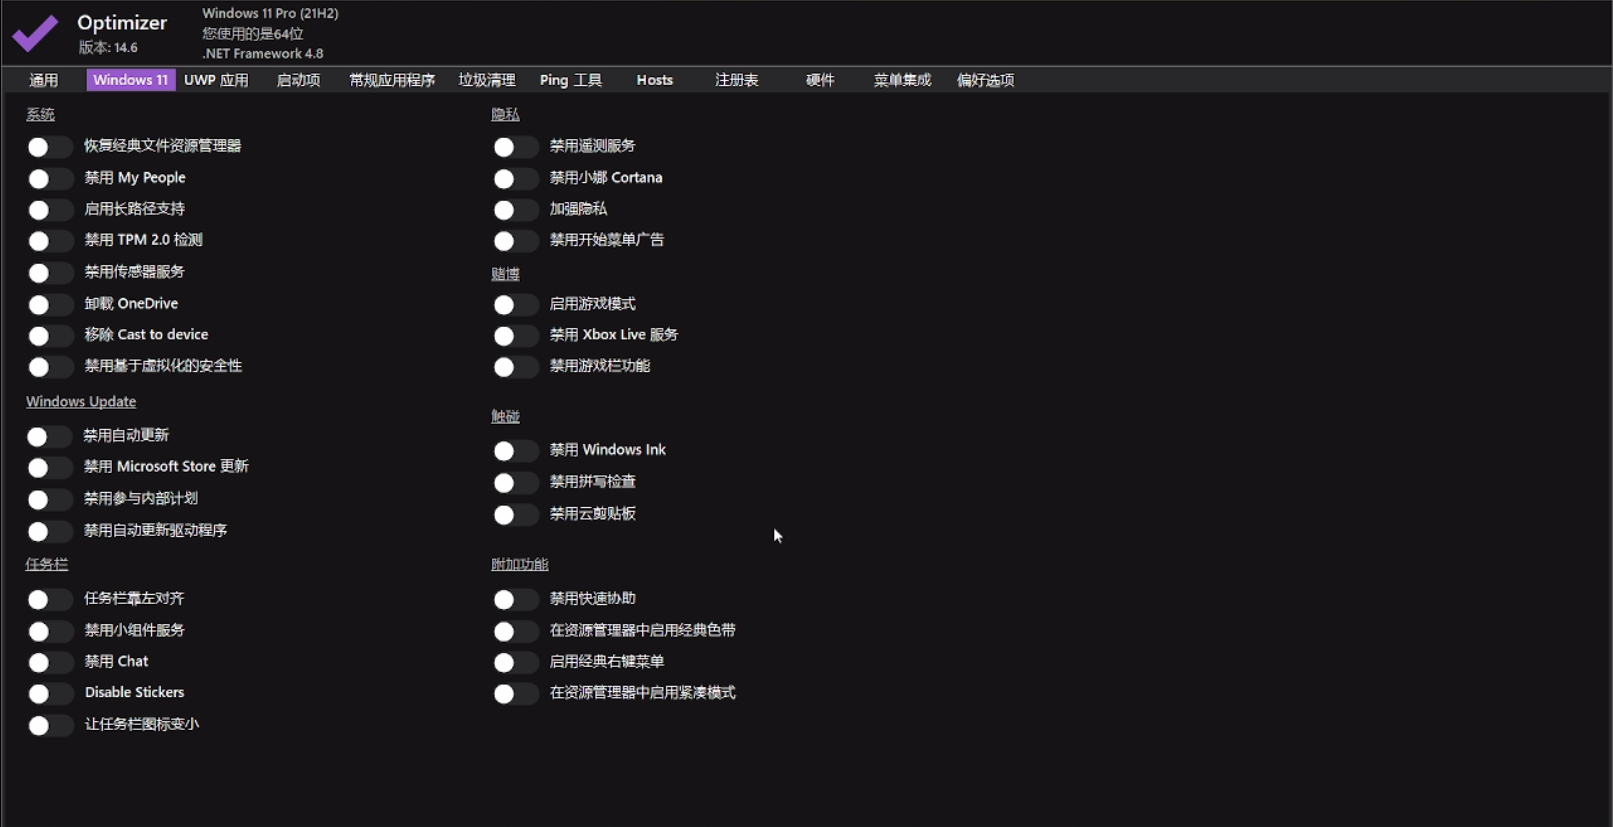Enable the 任务栏靠左对齐 toggle
The height and width of the screenshot is (827, 1613).
point(49,599)
